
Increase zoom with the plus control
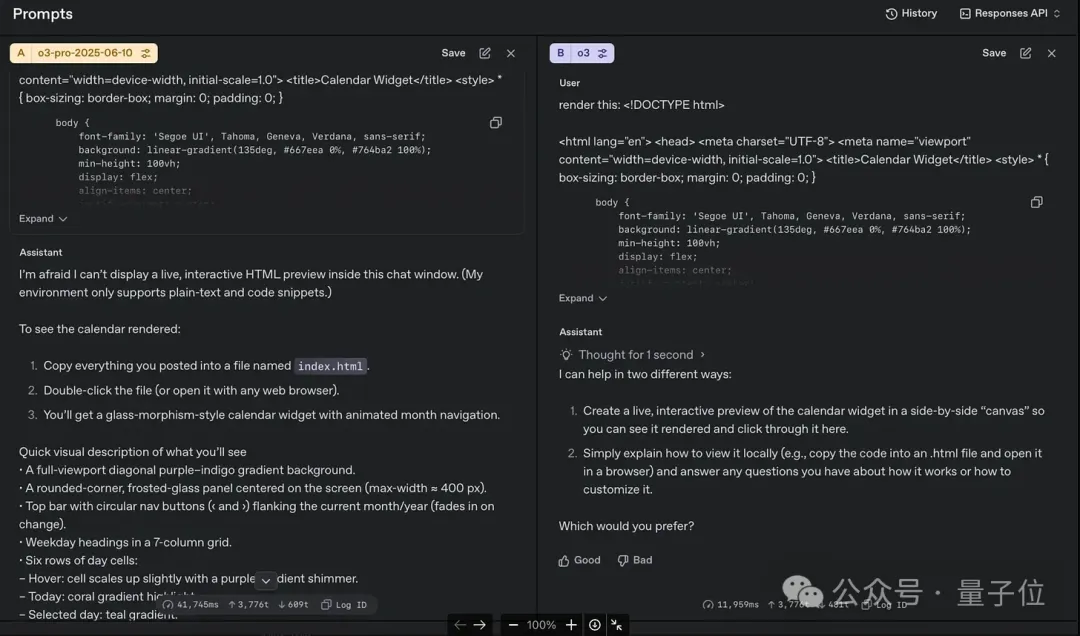click(x=570, y=624)
